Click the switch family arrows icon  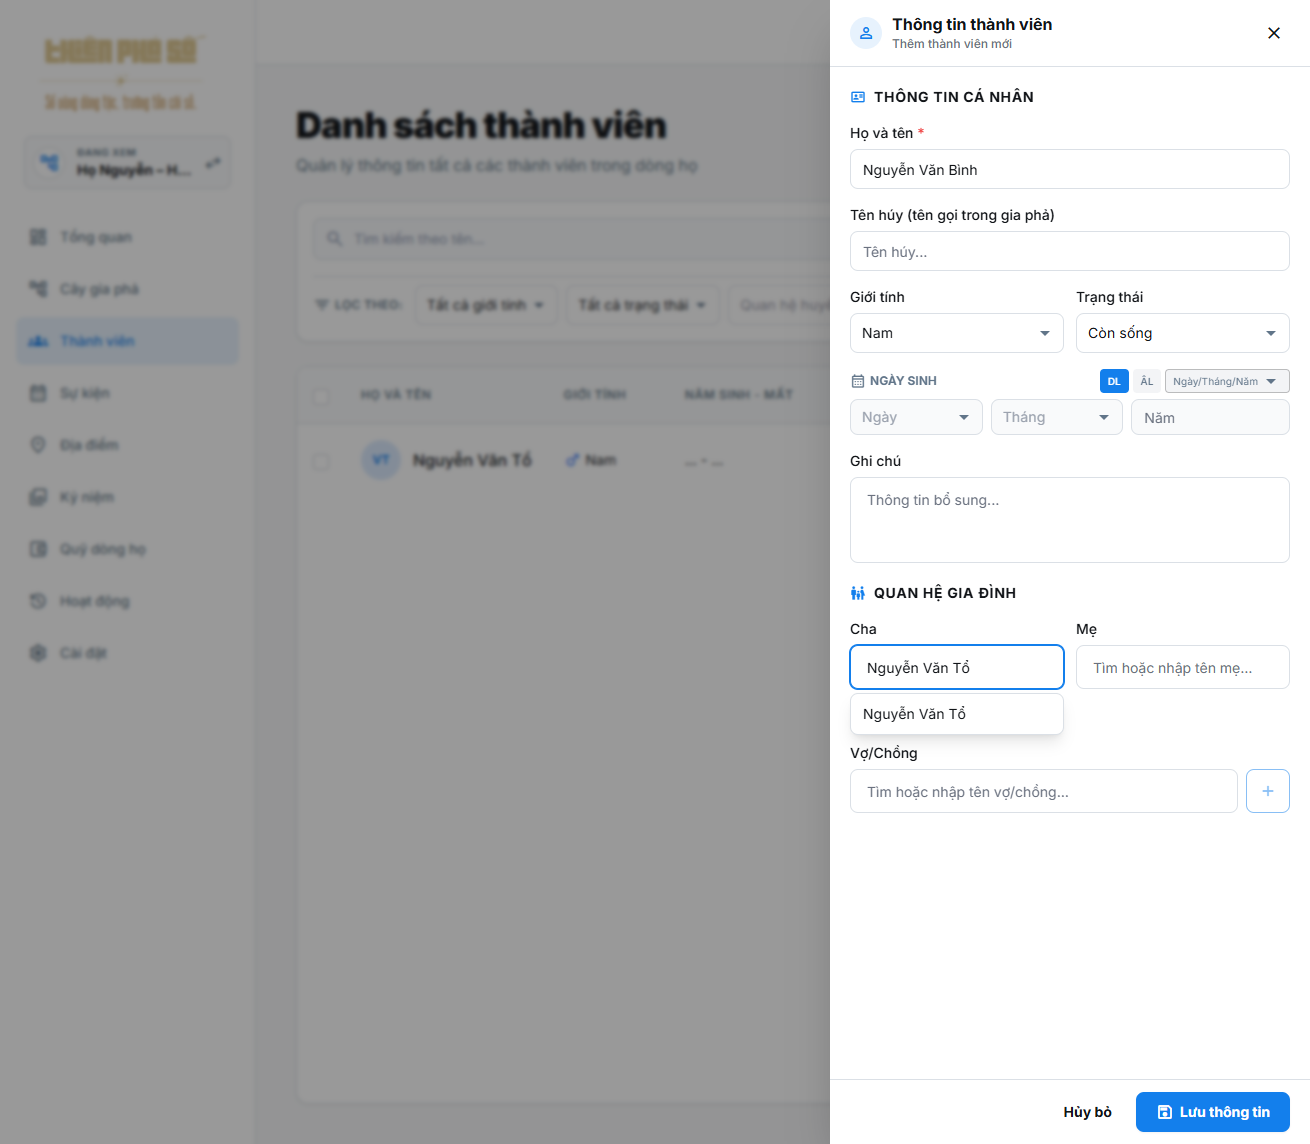click(x=213, y=162)
